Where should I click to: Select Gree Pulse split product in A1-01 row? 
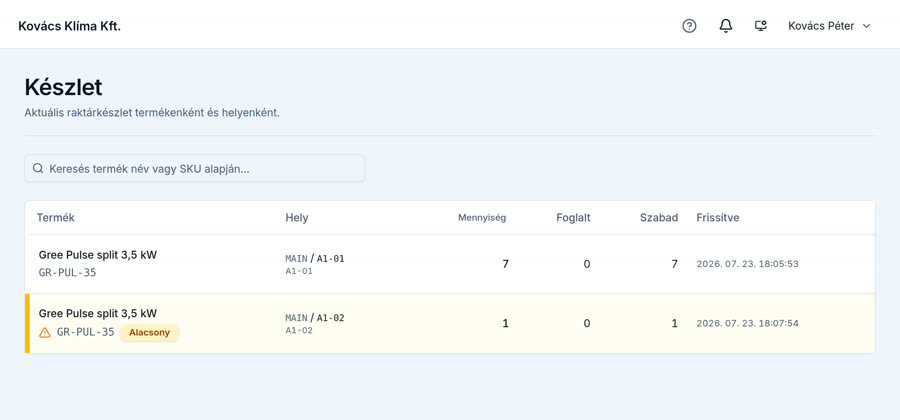[x=98, y=255]
